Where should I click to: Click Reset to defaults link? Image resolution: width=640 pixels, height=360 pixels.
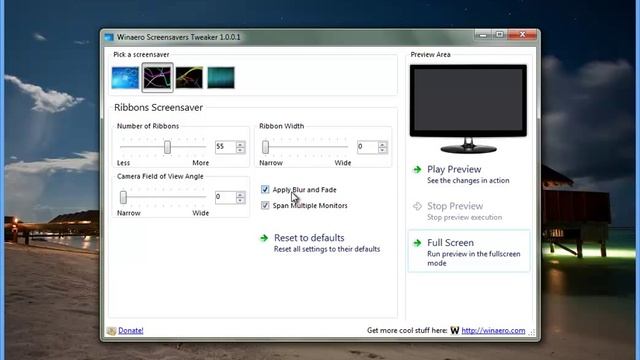309,238
